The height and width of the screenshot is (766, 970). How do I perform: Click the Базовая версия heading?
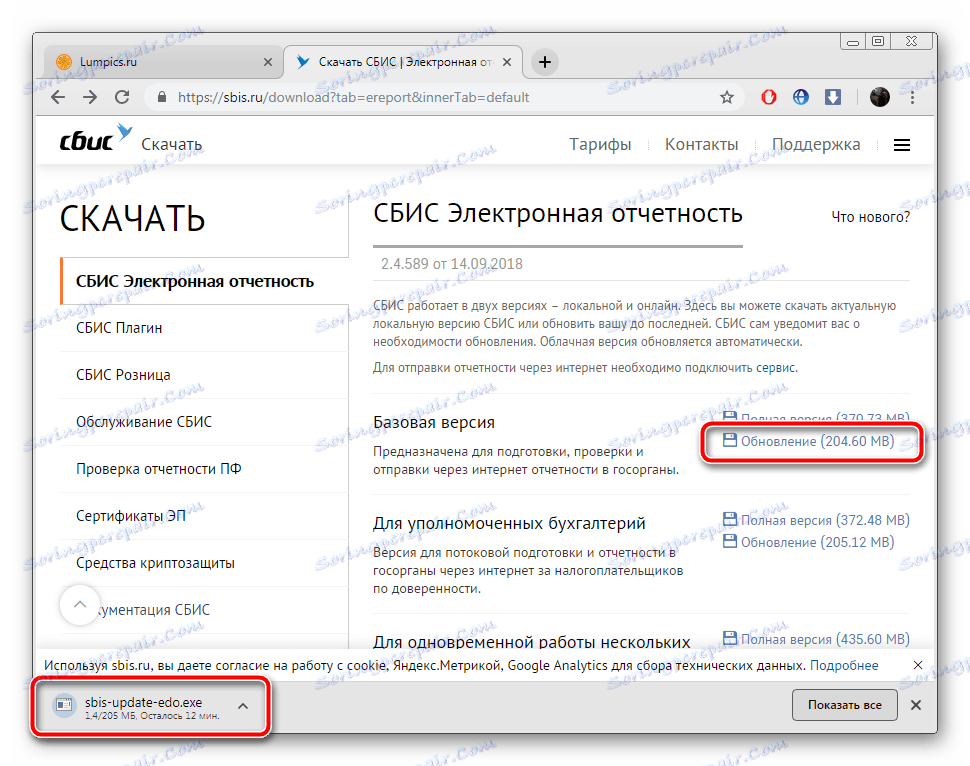(x=434, y=423)
